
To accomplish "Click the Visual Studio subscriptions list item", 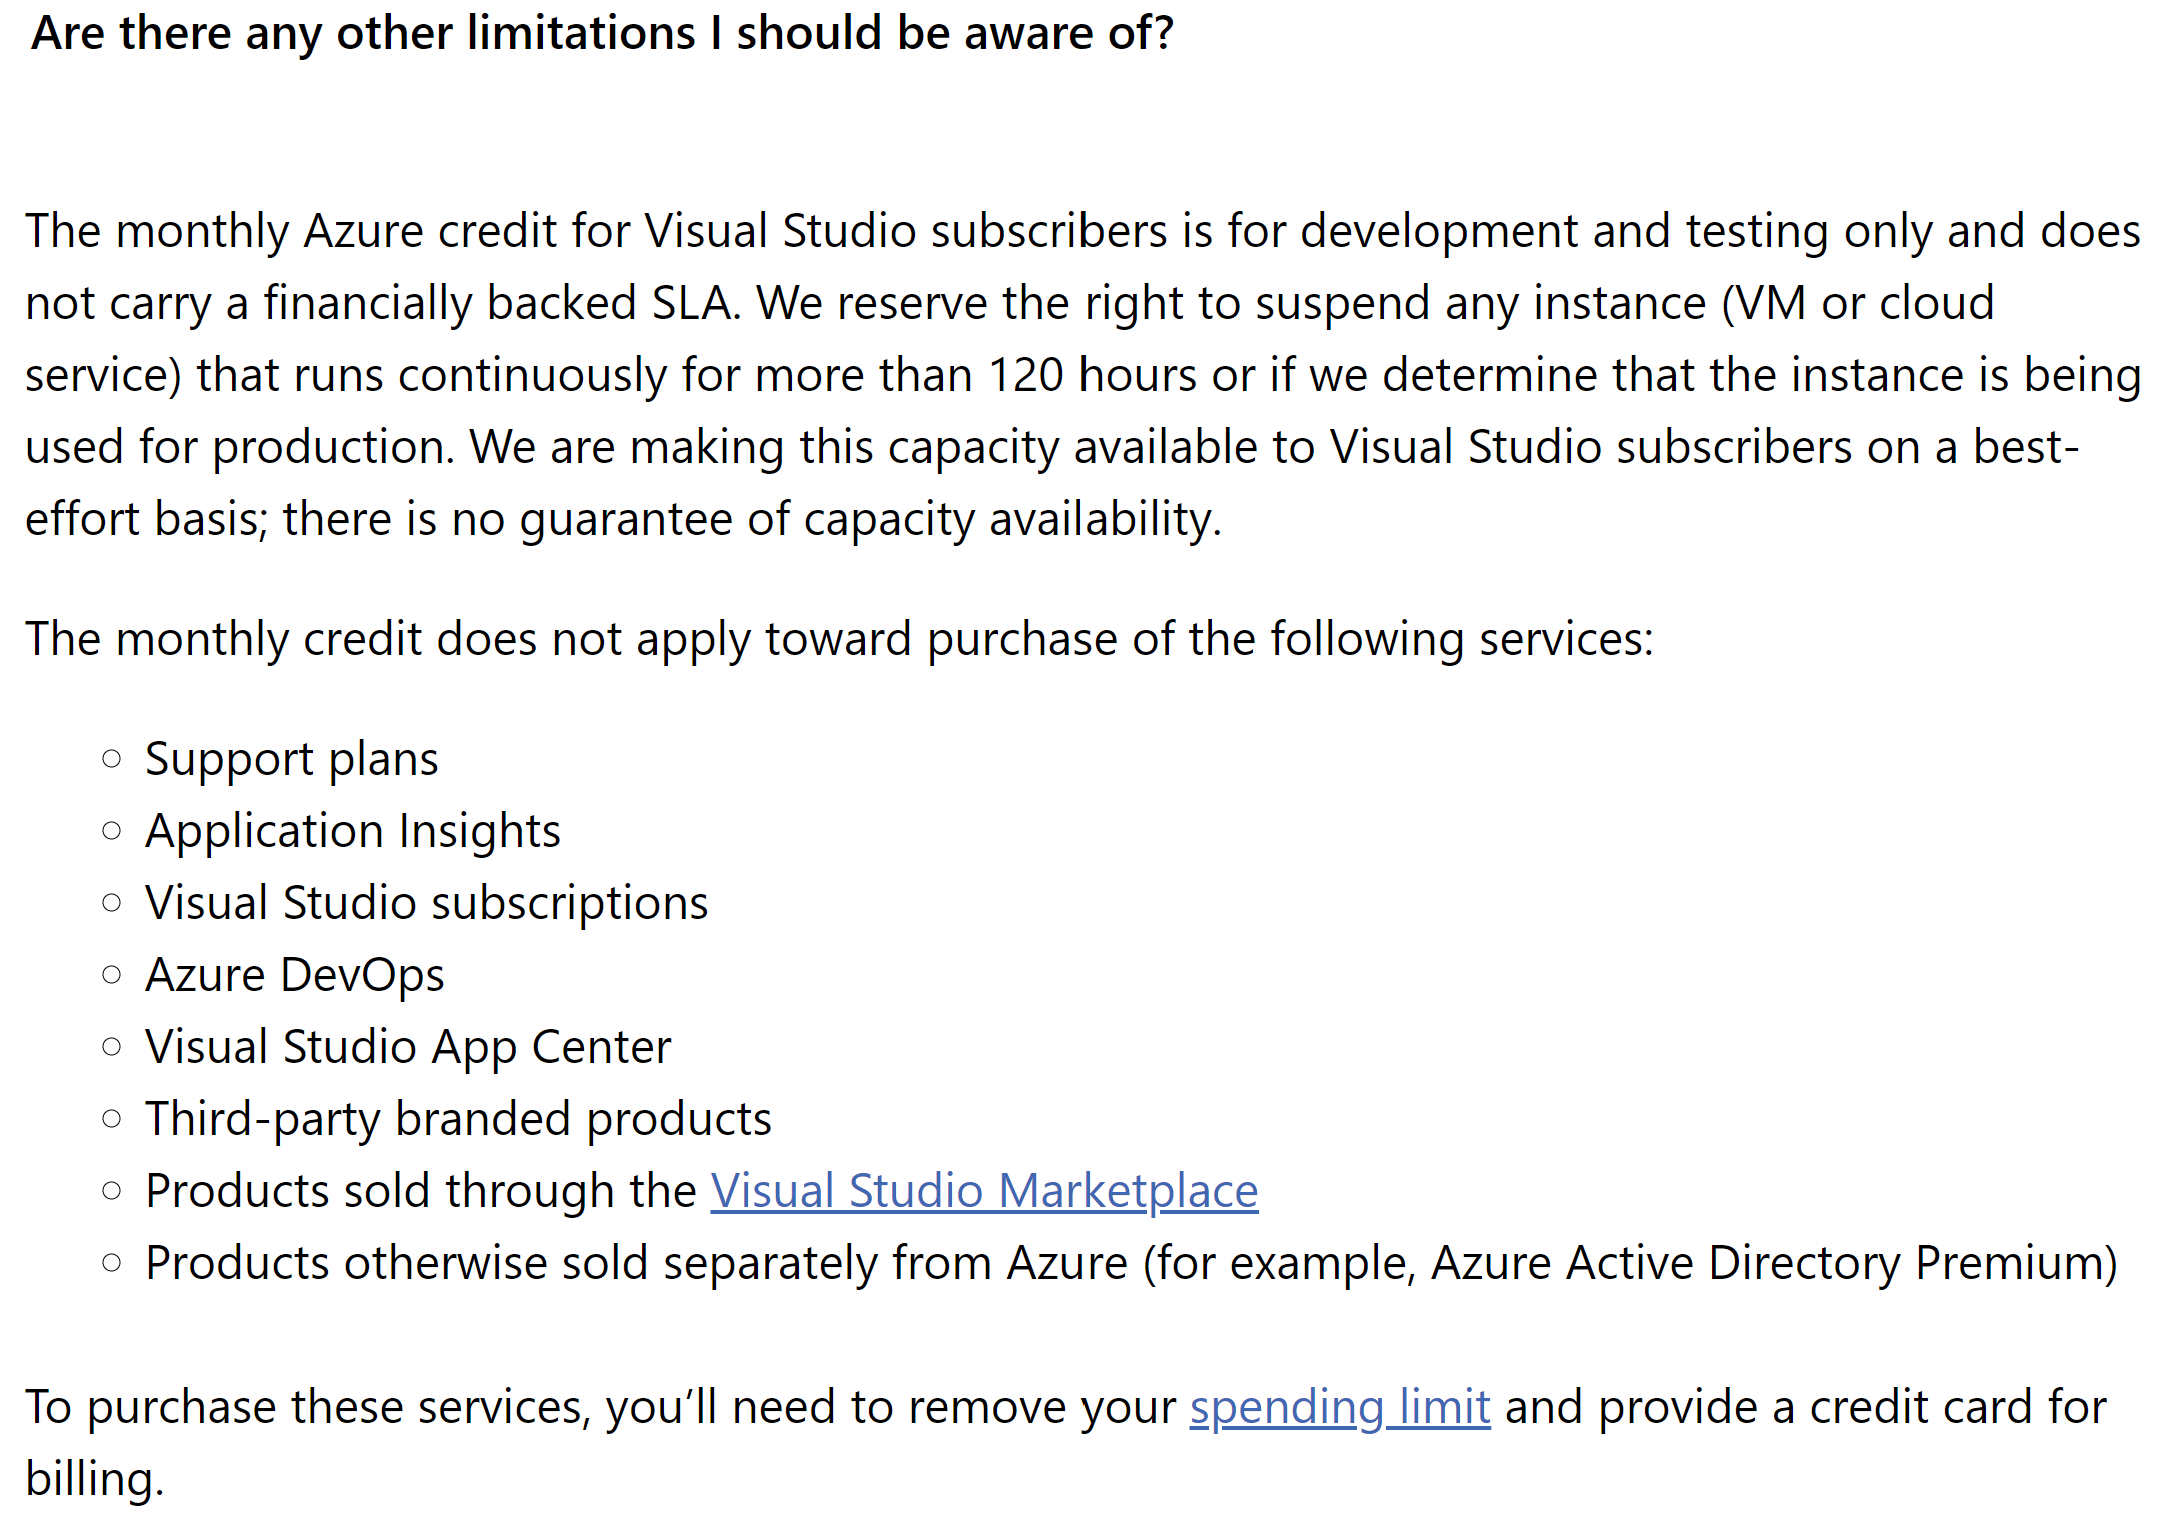I will [427, 903].
